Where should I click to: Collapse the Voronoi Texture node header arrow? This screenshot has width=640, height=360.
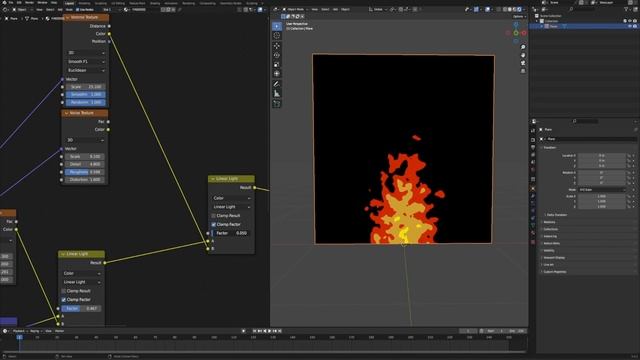67,18
